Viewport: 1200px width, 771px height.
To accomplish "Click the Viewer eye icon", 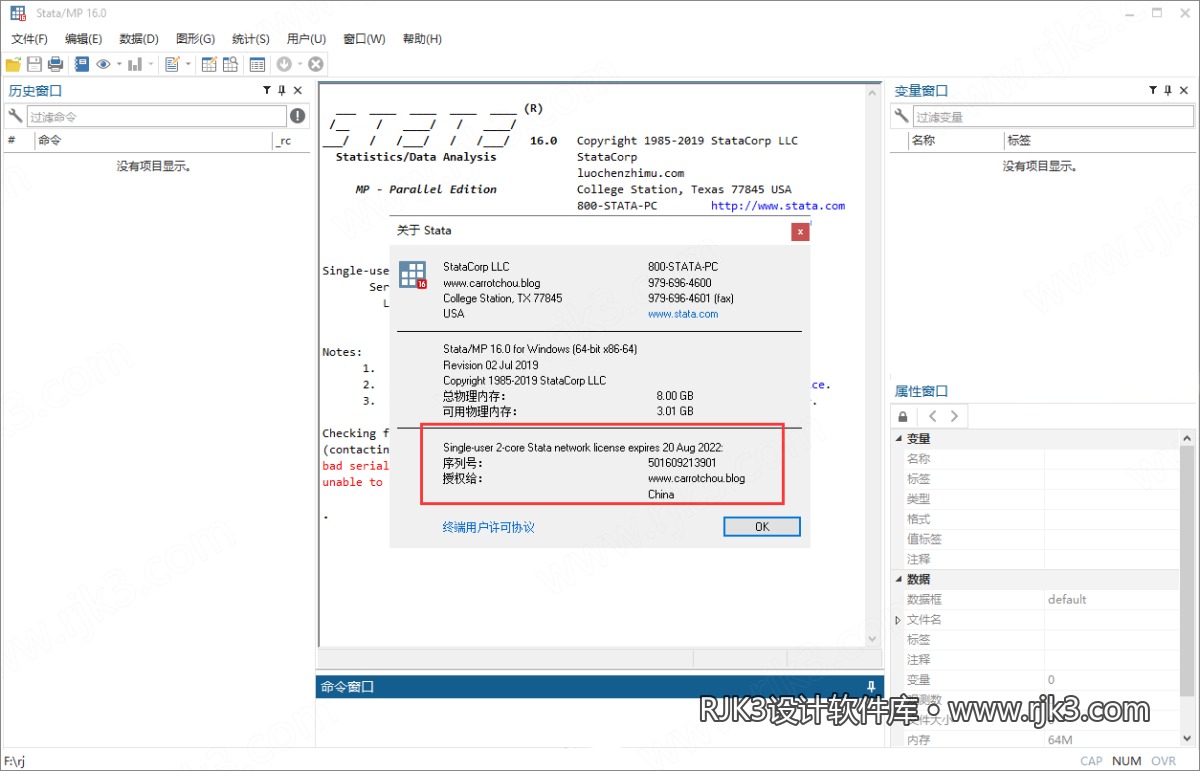I will click(x=104, y=64).
